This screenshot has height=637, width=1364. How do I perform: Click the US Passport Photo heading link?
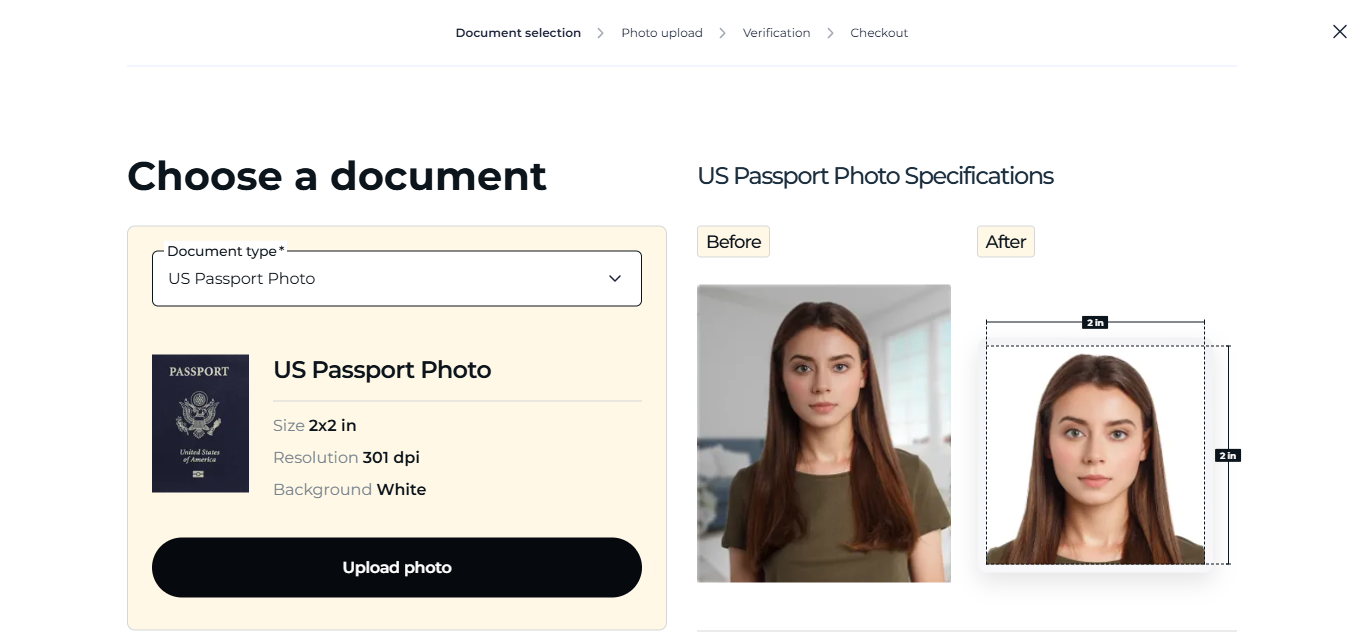click(x=382, y=370)
